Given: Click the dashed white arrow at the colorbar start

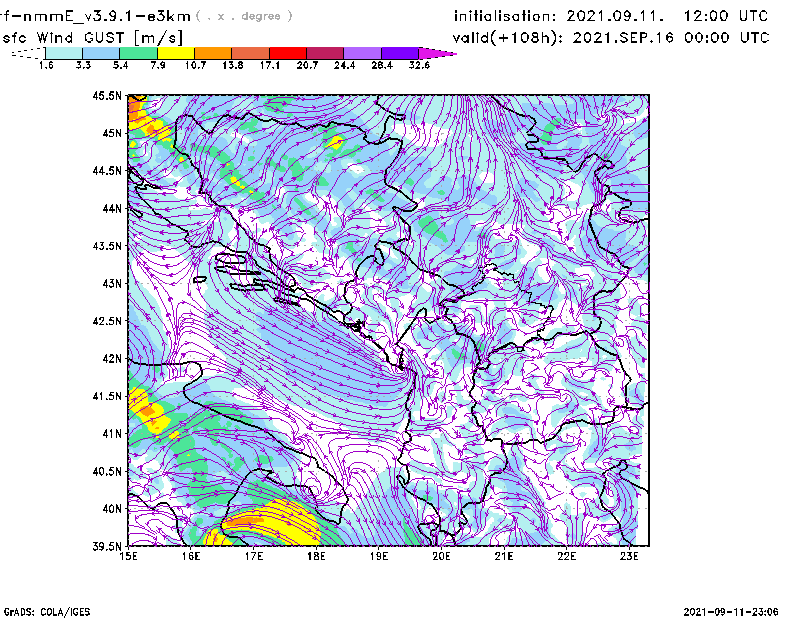Looking at the screenshot, I should [x=28, y=53].
